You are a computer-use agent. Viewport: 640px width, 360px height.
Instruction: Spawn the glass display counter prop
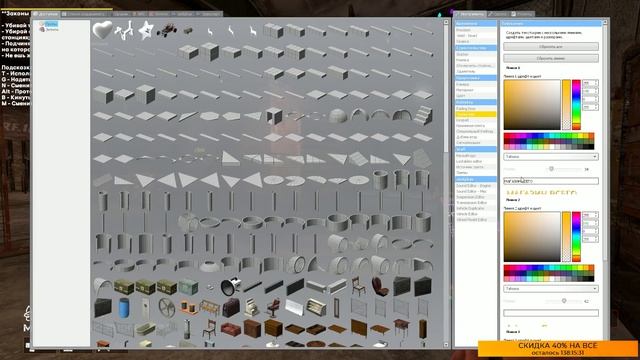[316, 307]
